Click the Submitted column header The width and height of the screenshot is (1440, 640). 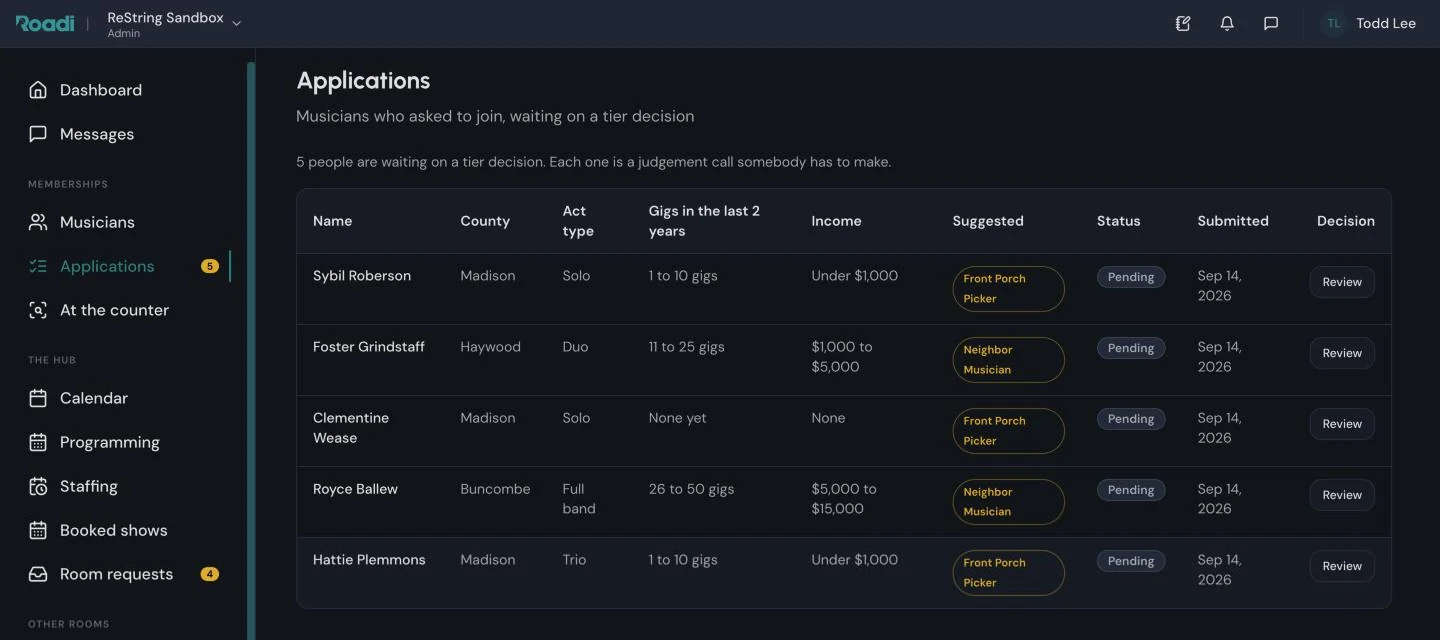[x=1233, y=221]
